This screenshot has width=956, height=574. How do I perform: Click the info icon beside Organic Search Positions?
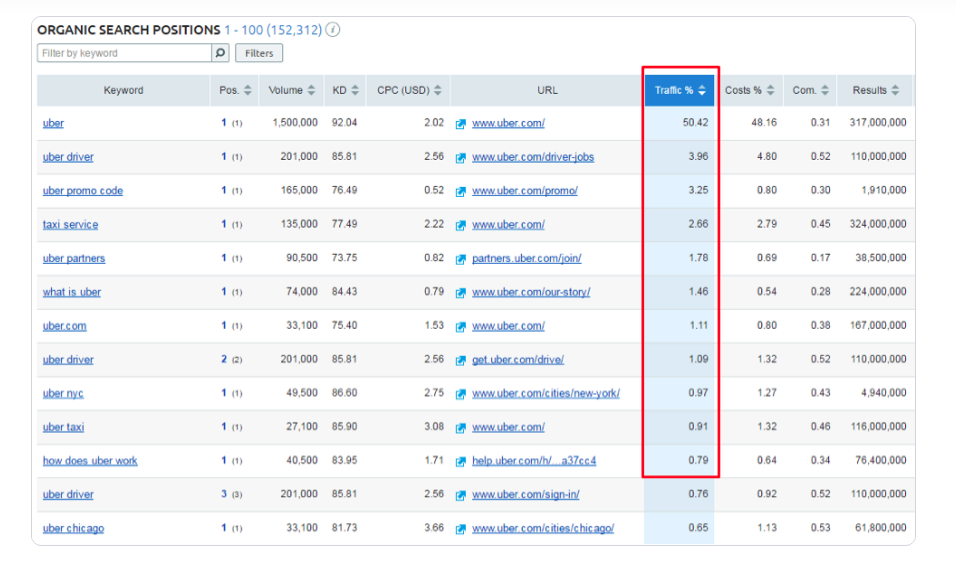(x=332, y=29)
